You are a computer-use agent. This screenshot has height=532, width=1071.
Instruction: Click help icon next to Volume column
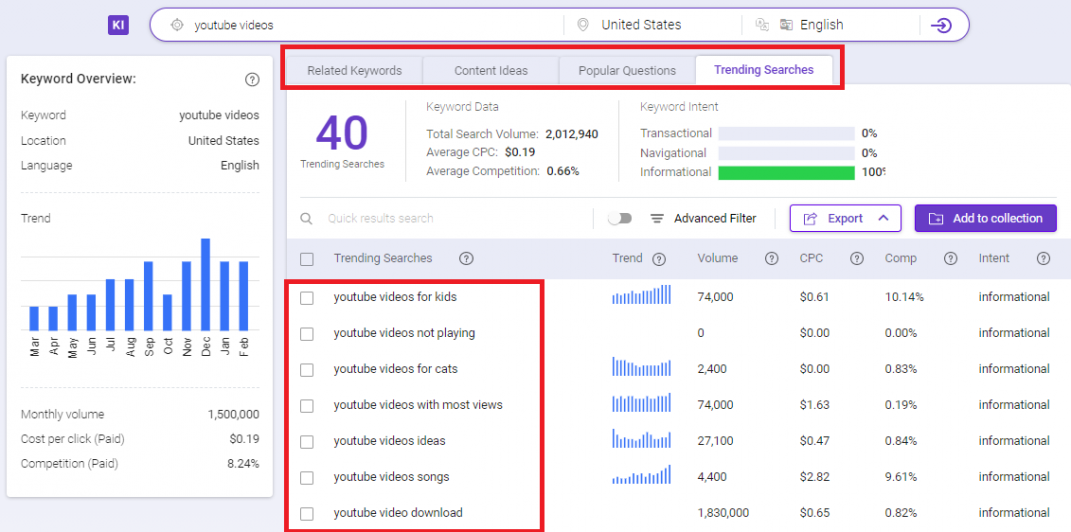coord(772,259)
